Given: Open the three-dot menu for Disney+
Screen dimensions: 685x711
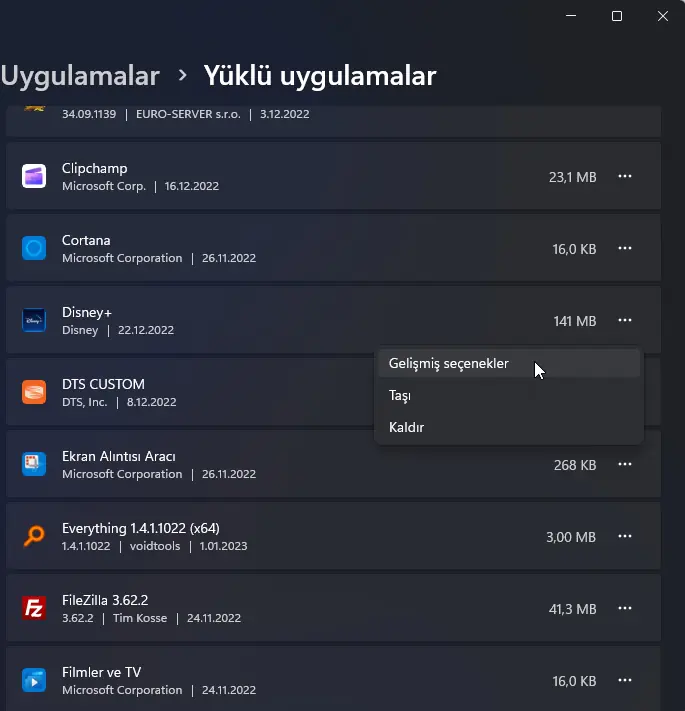Looking at the screenshot, I should pyautogui.click(x=625, y=320).
